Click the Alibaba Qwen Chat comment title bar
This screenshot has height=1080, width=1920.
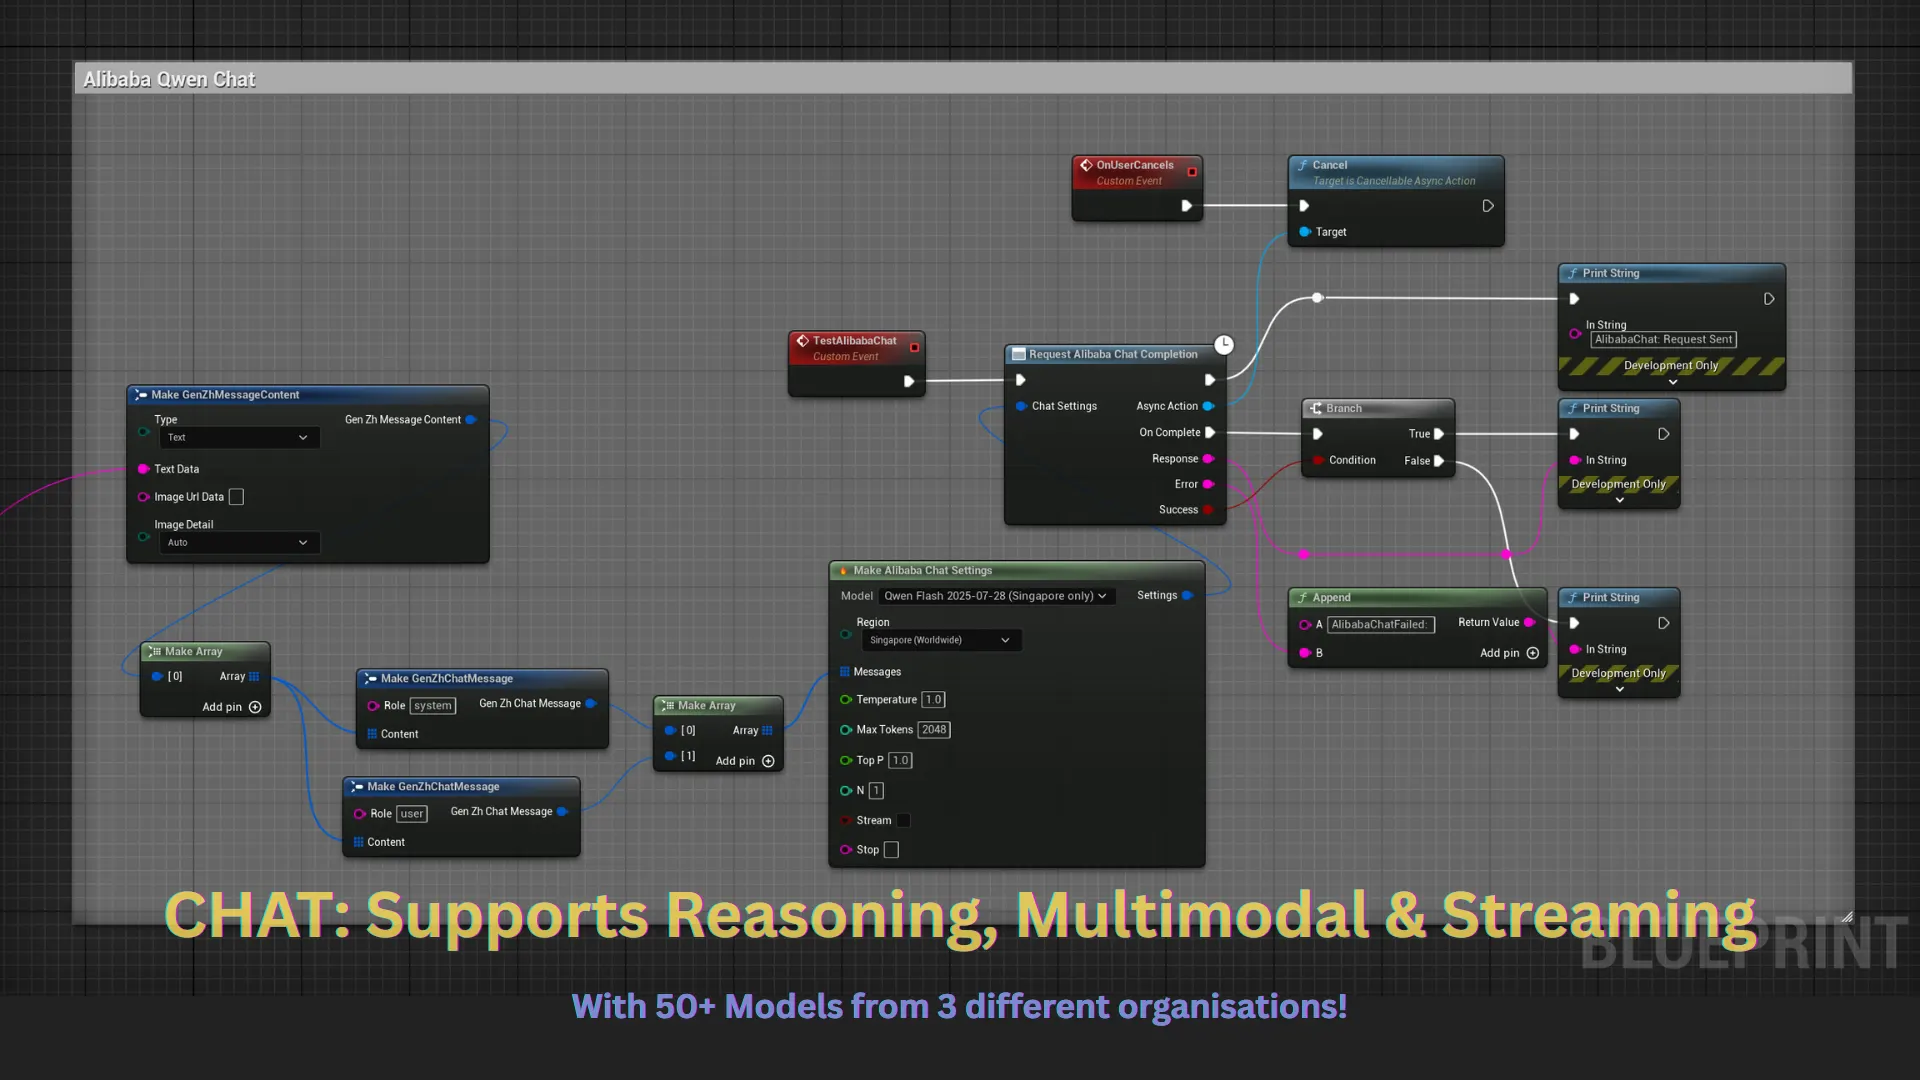point(963,79)
